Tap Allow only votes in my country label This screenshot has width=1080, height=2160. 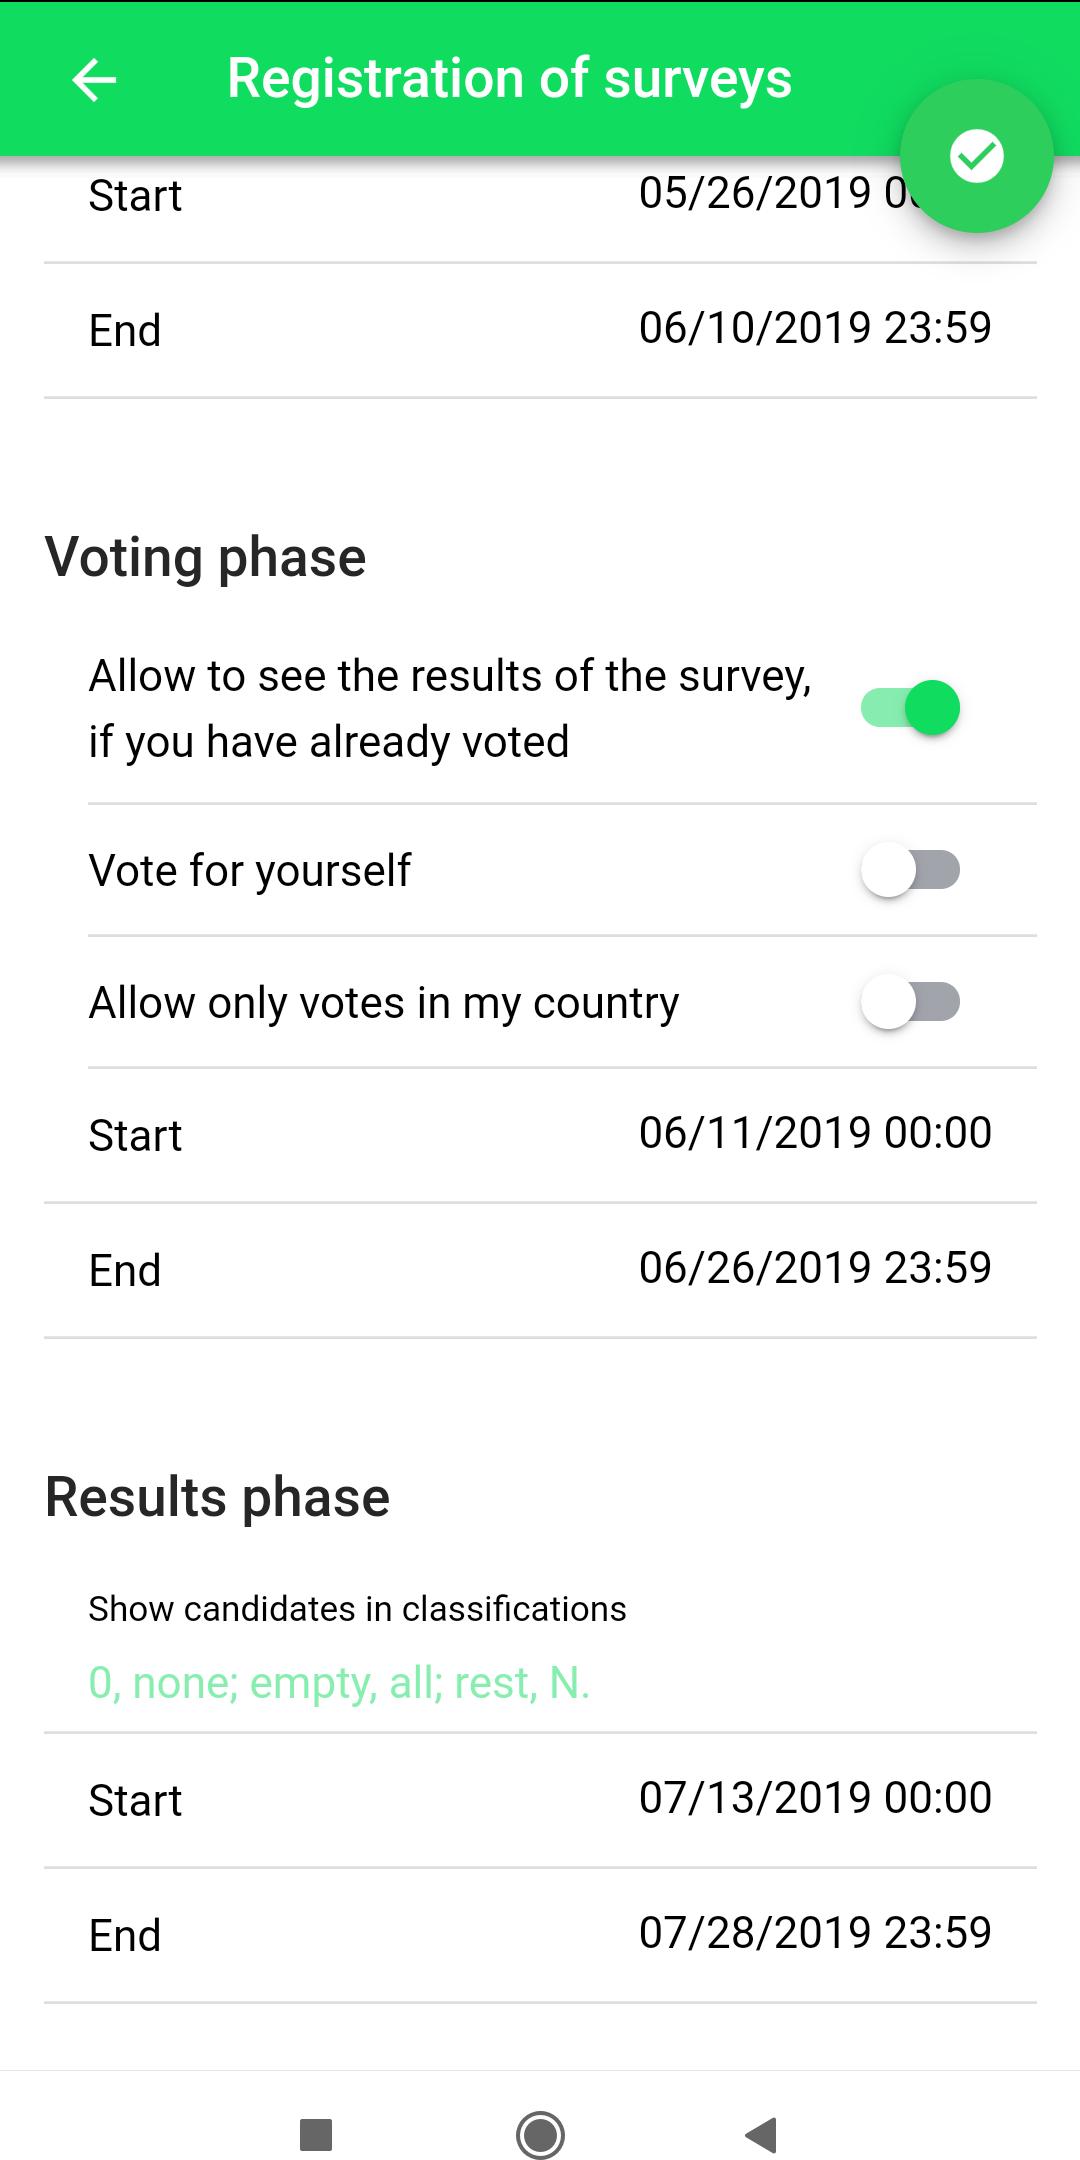pyautogui.click(x=384, y=1002)
